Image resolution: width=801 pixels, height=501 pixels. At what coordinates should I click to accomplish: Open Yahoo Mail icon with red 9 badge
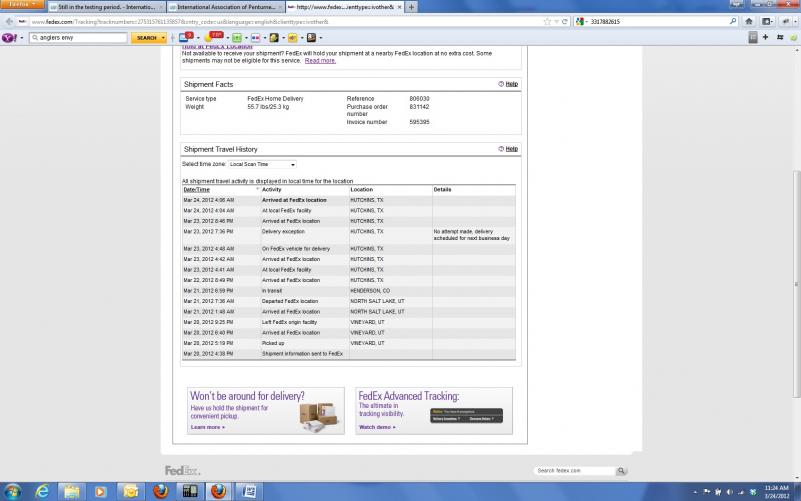coord(186,37)
